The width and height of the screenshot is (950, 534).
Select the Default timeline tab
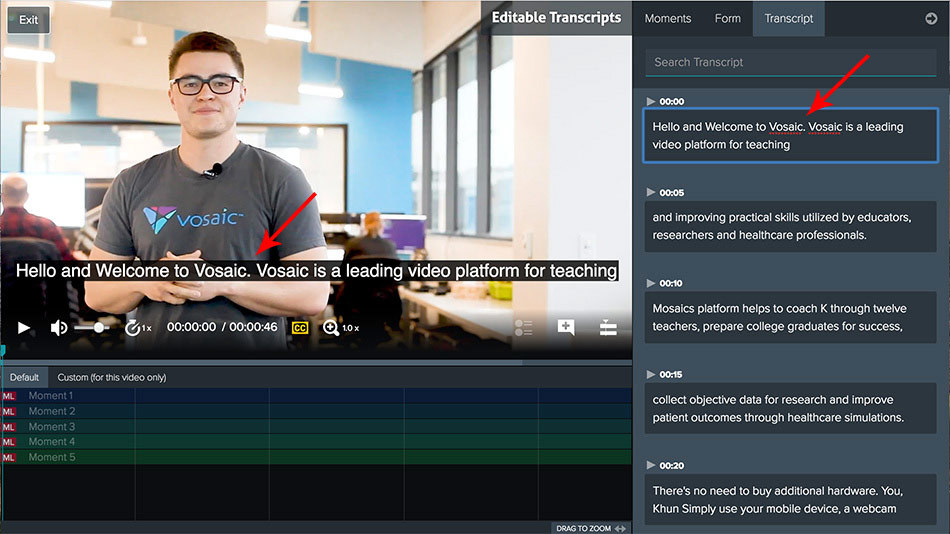coord(24,377)
